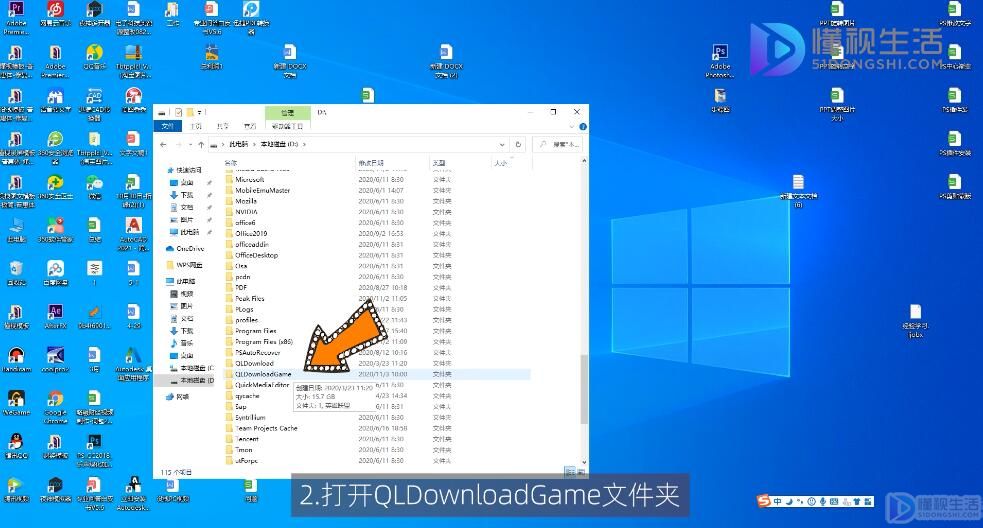Screen dimensions: 983x528
Task: Click the Properties icon in the quick access toolbar
Action: (179, 112)
